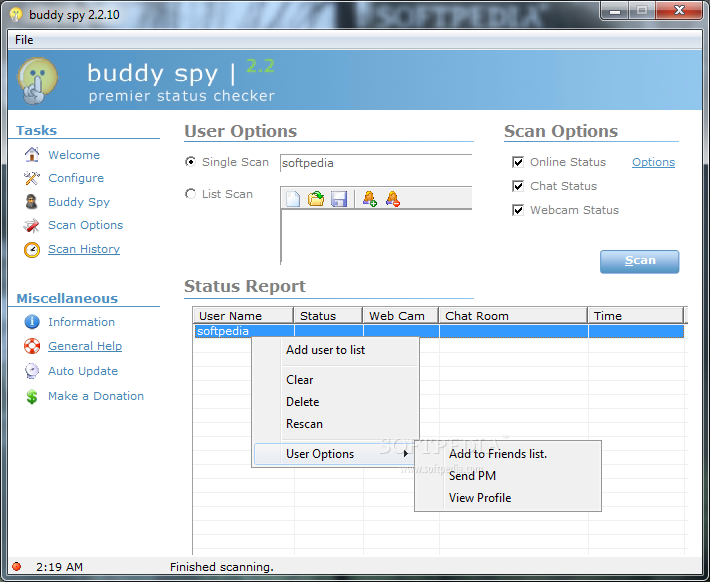The width and height of the screenshot is (710, 582).
Task: Expand the User Options submenu arrow
Action: pos(406,453)
